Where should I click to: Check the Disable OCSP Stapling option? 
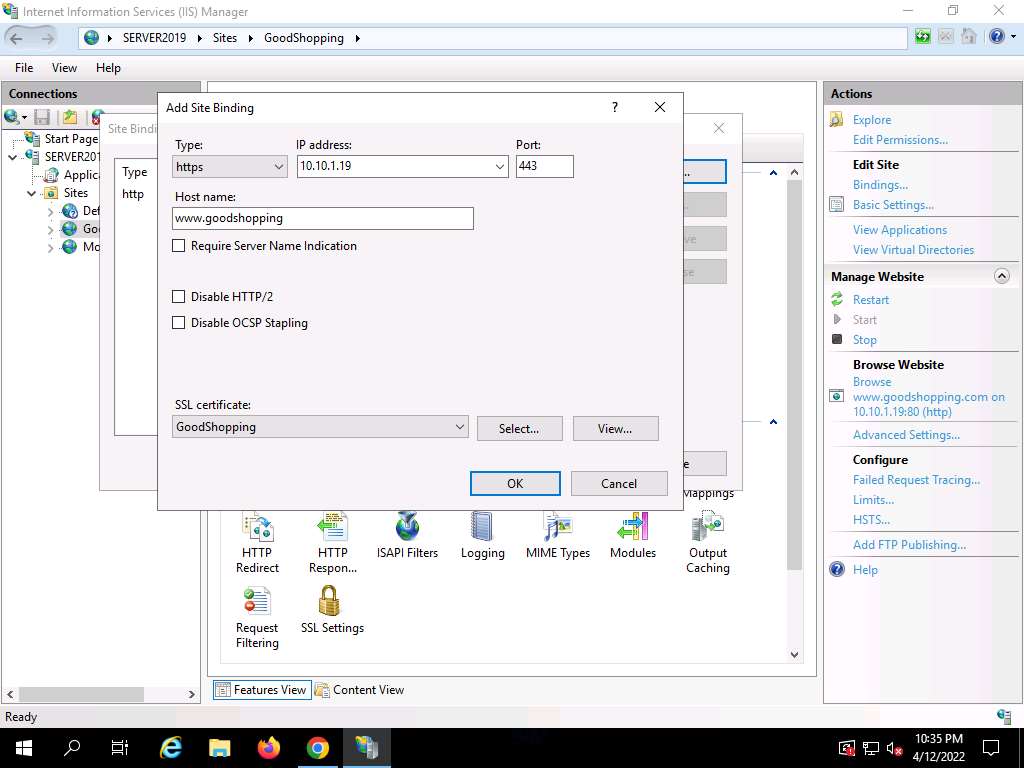pyautogui.click(x=179, y=323)
